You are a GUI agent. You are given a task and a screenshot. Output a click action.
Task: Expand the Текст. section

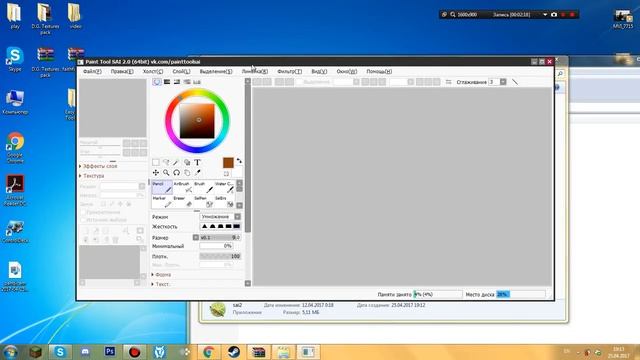coord(160,284)
